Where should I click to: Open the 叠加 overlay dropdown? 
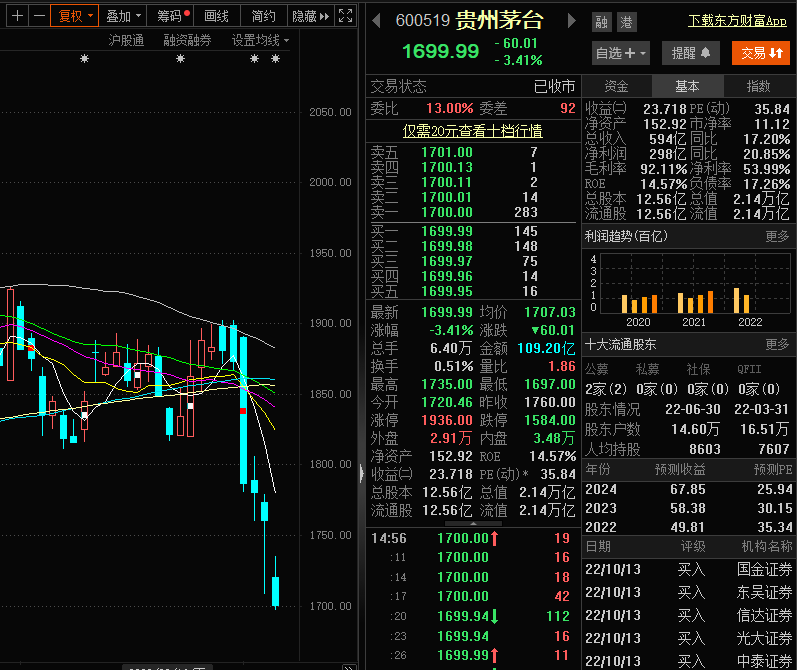pos(123,16)
